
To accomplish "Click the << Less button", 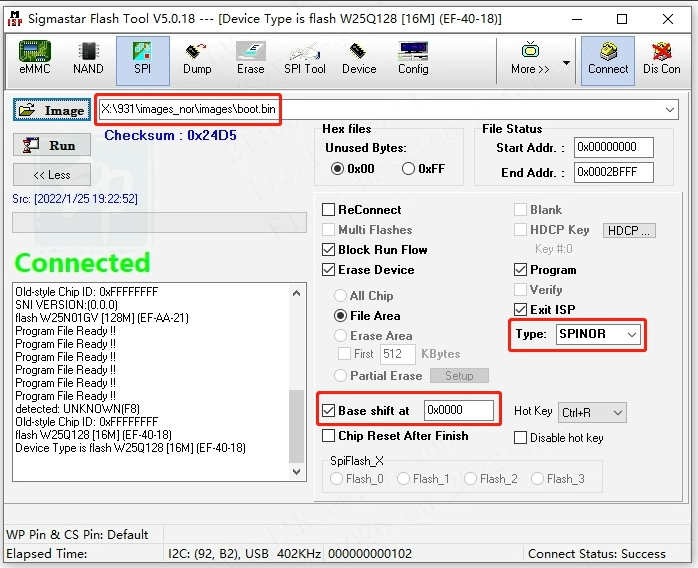I will tap(52, 175).
